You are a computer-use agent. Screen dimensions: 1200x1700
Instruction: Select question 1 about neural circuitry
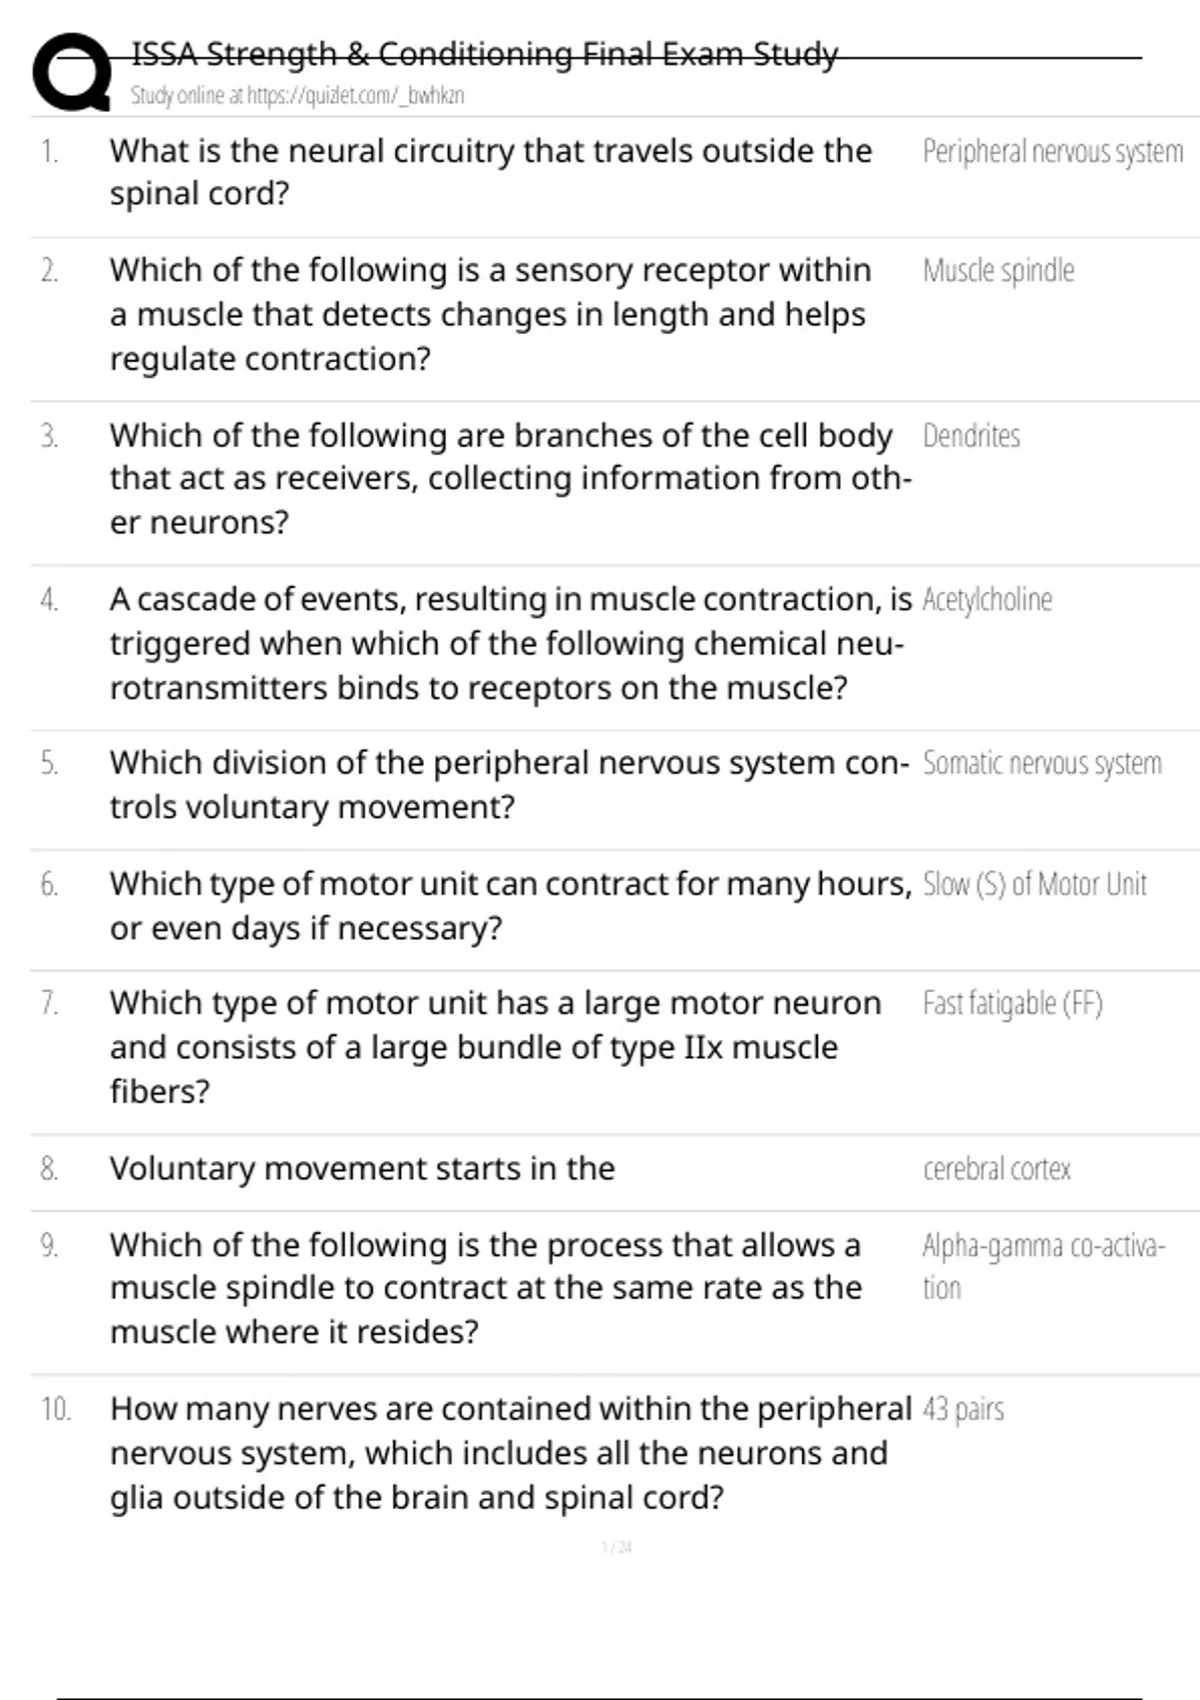coord(490,172)
